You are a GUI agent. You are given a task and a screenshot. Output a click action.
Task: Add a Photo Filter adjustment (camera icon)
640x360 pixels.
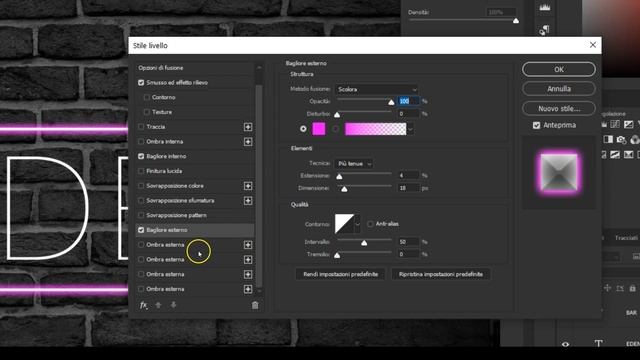coord(621,140)
